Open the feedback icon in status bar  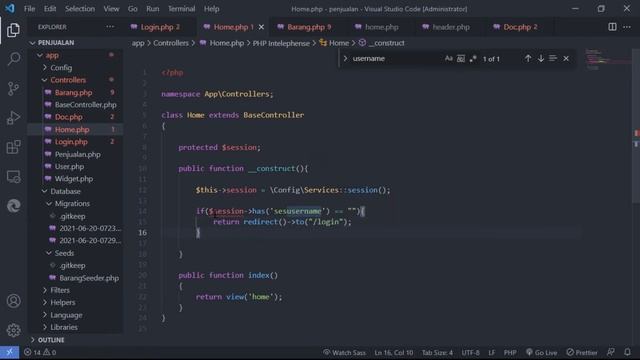point(611,352)
